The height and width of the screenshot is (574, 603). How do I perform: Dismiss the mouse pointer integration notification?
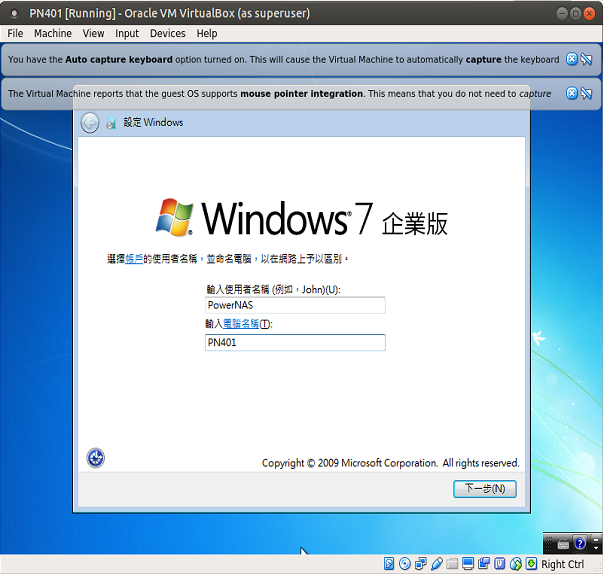572,93
